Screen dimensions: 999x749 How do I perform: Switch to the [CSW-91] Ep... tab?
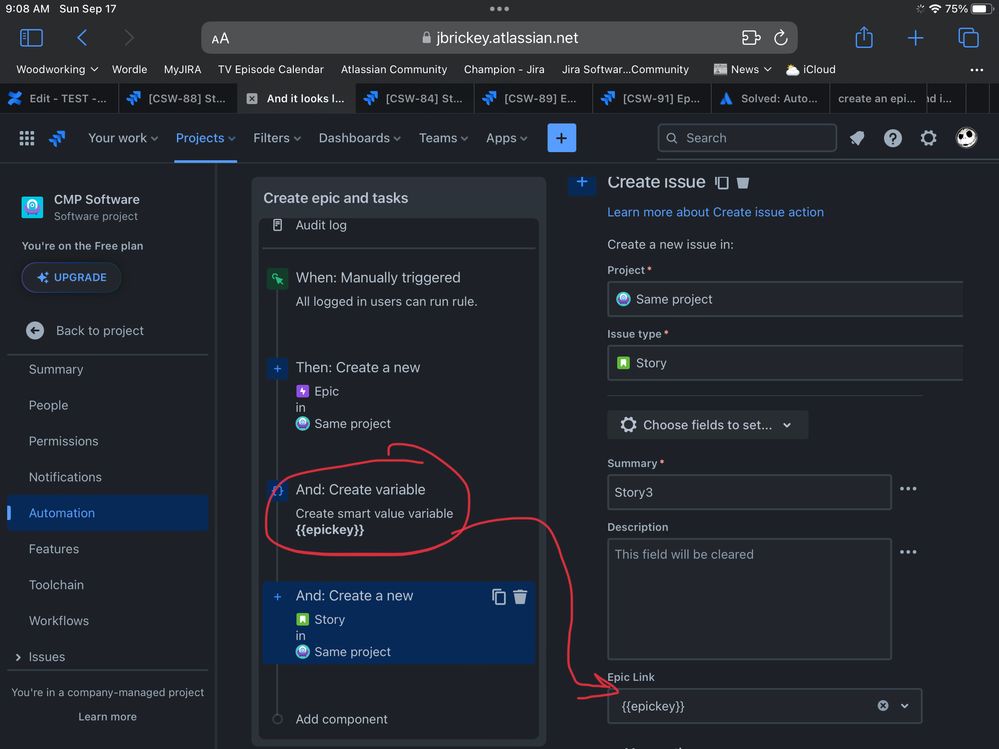[652, 99]
